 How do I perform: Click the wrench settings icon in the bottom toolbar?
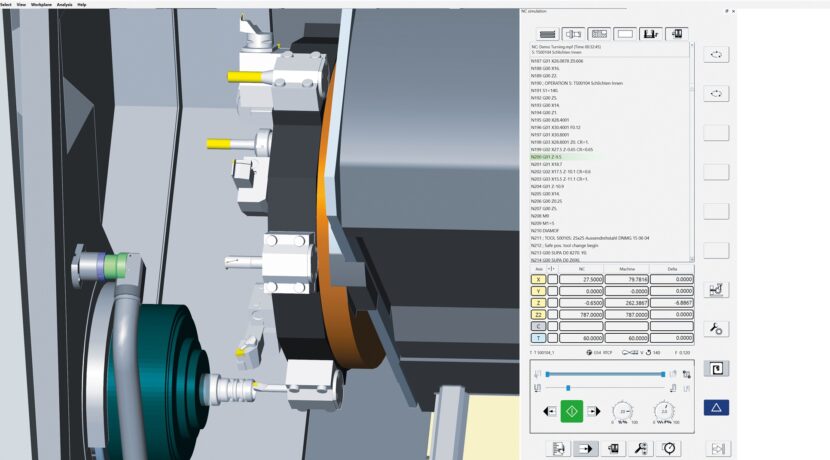[x=640, y=449]
